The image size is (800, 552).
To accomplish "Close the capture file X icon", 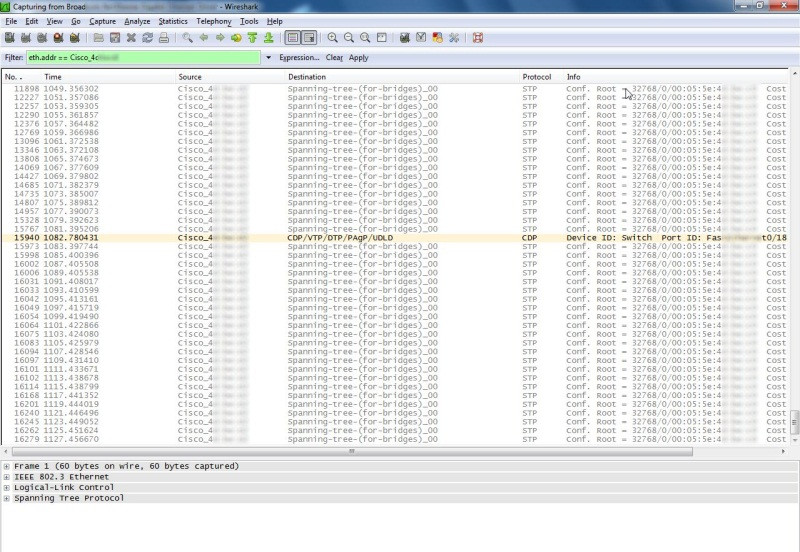I will [x=131, y=38].
